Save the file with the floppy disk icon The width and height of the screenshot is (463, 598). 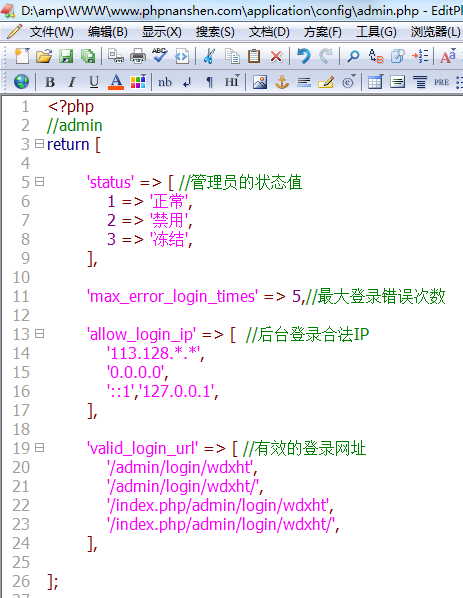(66, 56)
